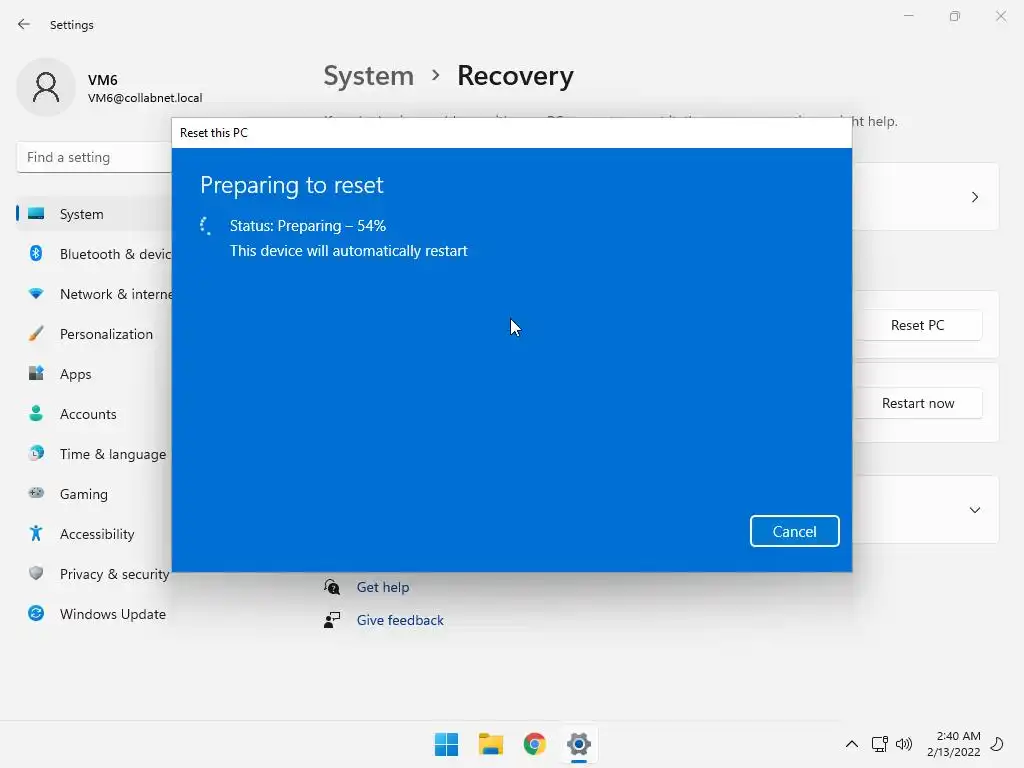Screen dimensions: 1024x768
Task: Cancel the PC reset preparation
Action: pyautogui.click(x=794, y=531)
